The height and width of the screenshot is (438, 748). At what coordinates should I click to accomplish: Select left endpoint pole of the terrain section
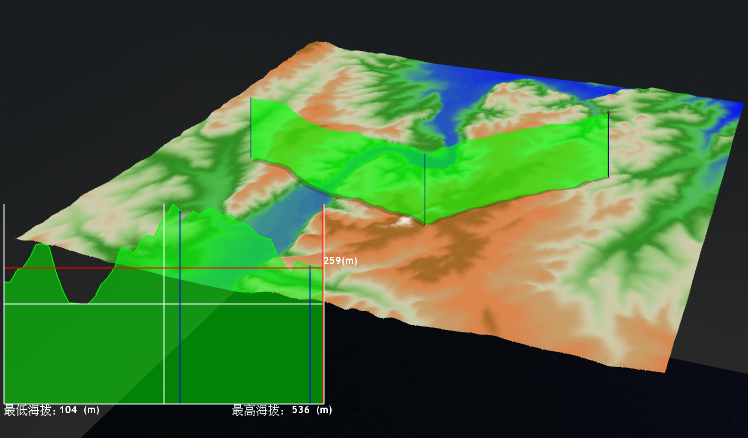coord(250,128)
